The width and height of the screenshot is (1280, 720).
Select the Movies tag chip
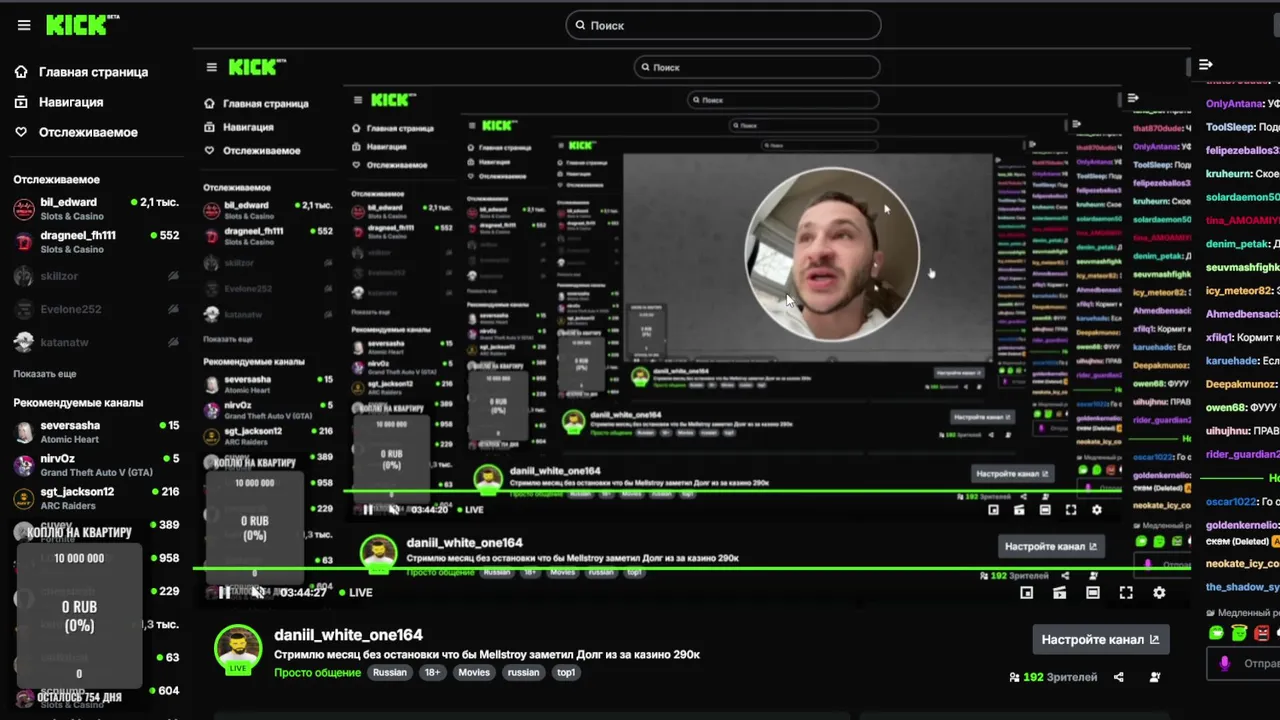(x=474, y=673)
